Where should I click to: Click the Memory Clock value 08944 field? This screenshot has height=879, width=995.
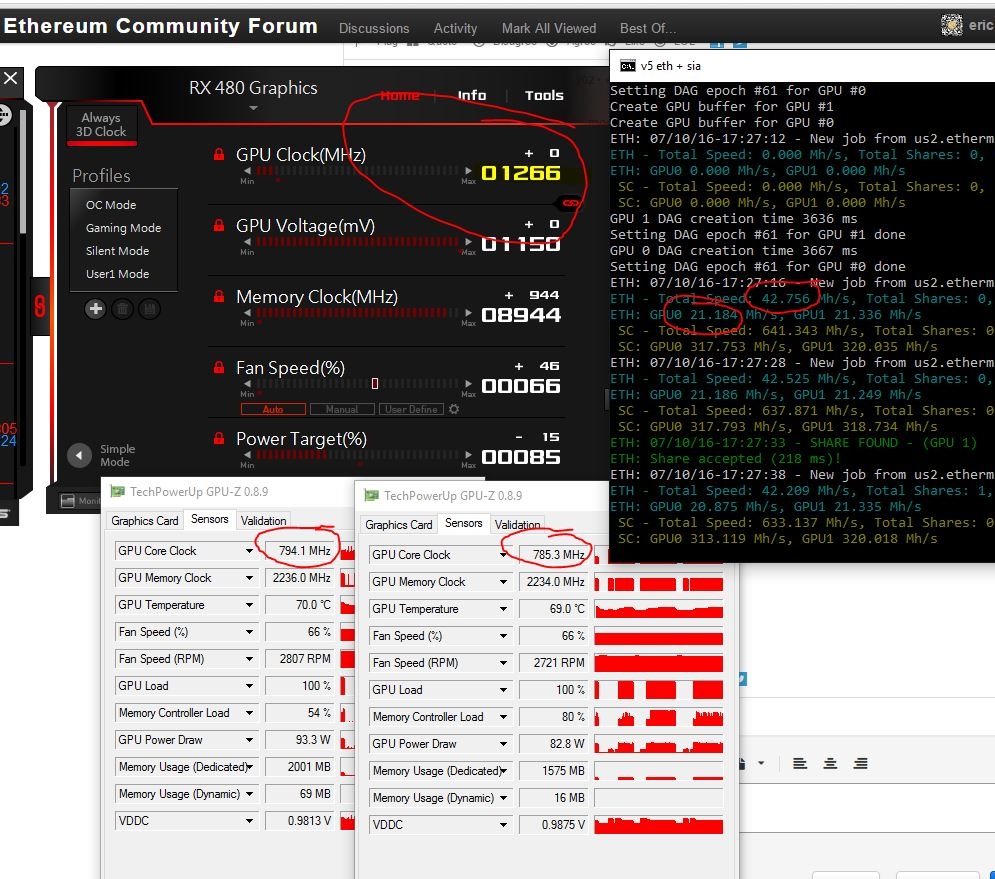pyautogui.click(x=521, y=315)
